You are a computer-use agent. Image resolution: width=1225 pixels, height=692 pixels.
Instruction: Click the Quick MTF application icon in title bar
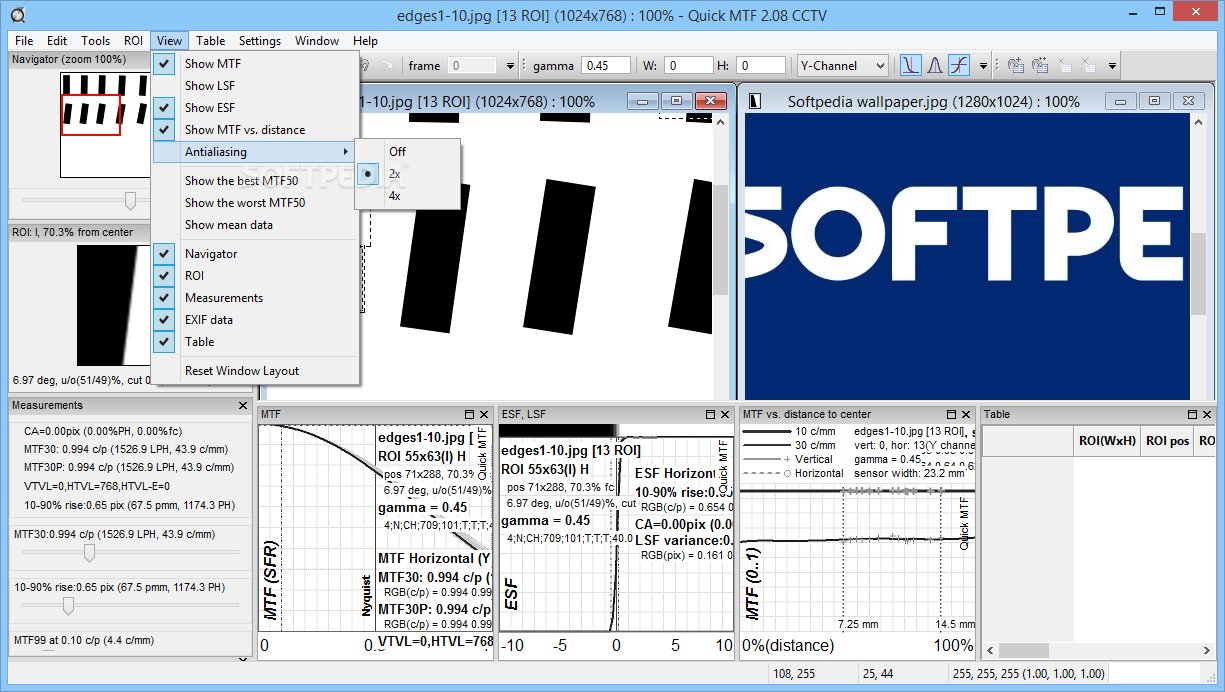(17, 15)
